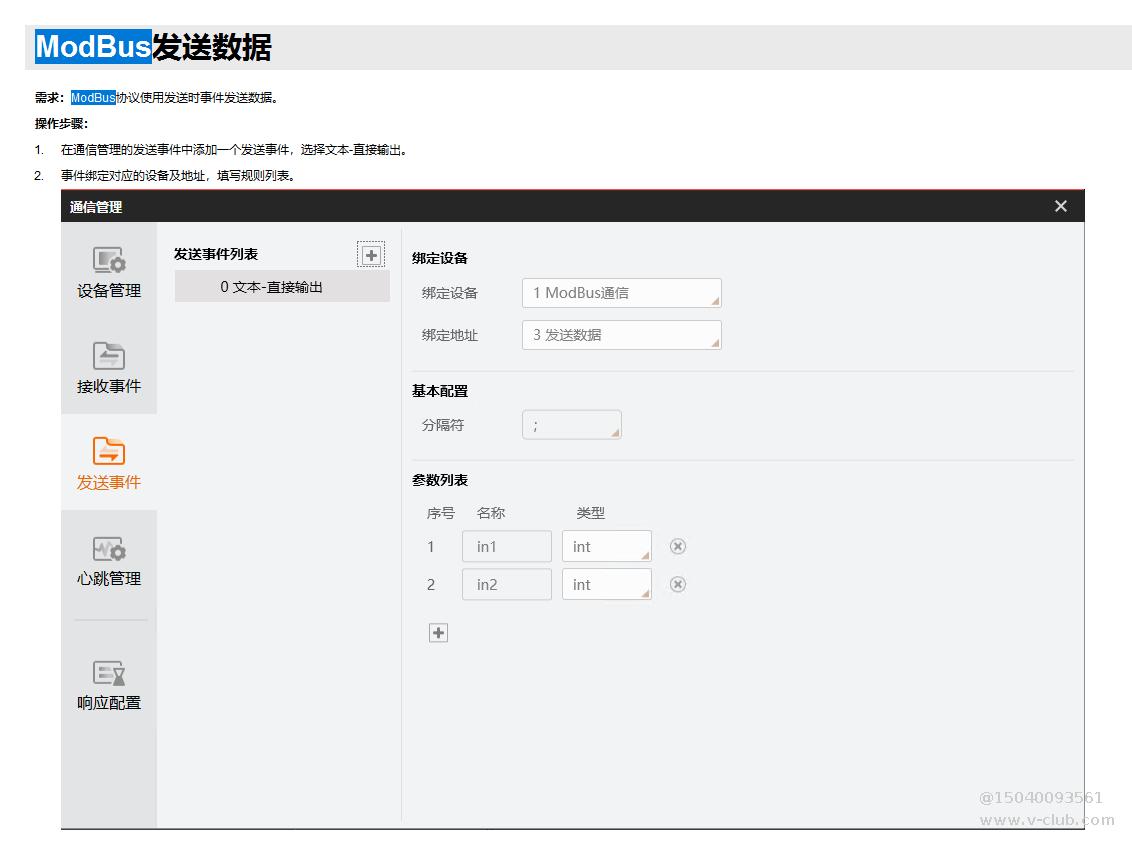Screen dimensions: 1132x841
Task: Open the 绑定地址 发送数据 dropdown
Action: click(621, 335)
